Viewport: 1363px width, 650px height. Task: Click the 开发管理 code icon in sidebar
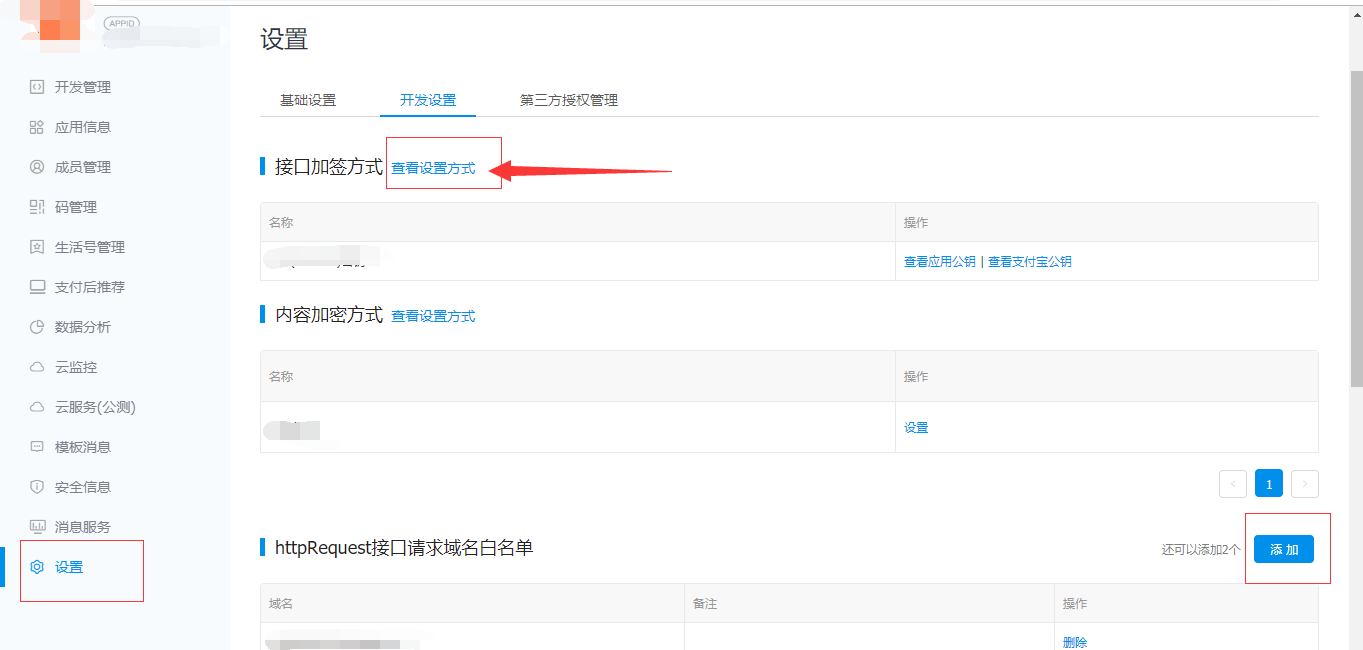point(37,87)
